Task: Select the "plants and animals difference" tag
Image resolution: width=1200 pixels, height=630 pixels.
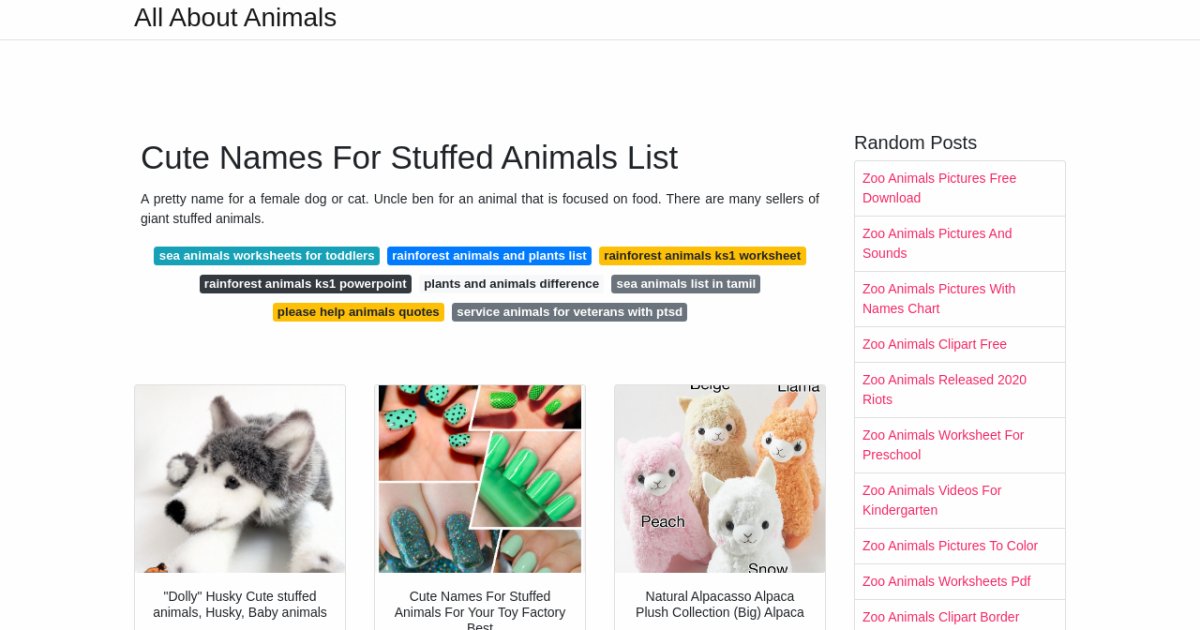Action: pyautogui.click(x=511, y=283)
